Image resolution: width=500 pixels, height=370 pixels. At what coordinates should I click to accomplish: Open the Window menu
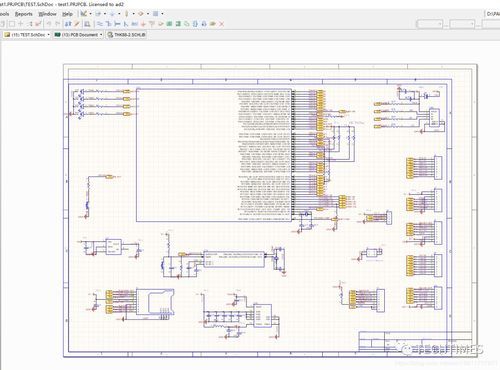(47, 14)
